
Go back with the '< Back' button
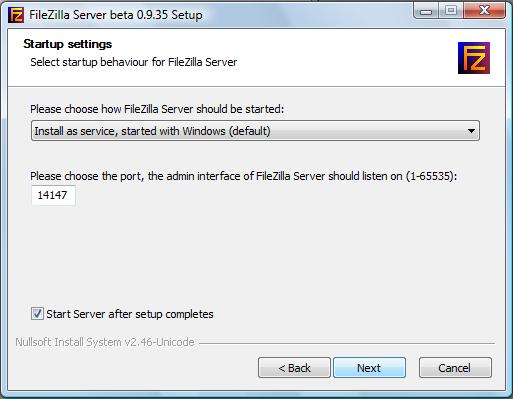coord(294,368)
